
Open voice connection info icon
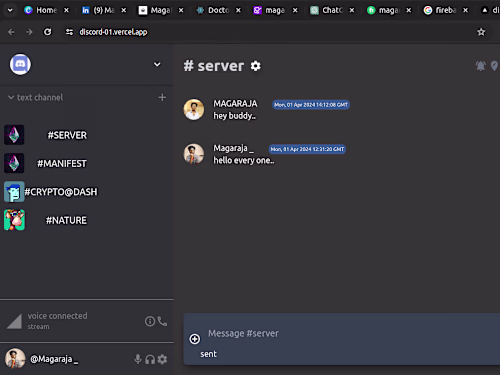[x=150, y=321]
